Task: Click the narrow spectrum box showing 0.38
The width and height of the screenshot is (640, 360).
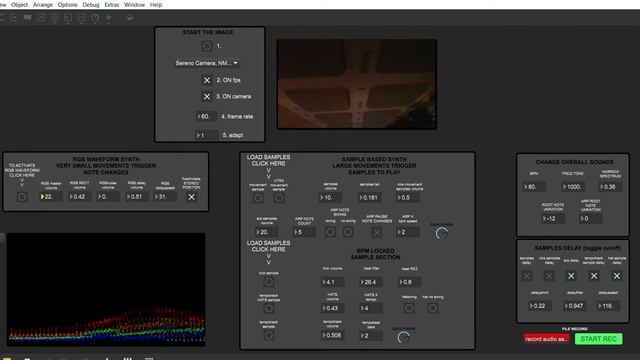Action: 610,187
